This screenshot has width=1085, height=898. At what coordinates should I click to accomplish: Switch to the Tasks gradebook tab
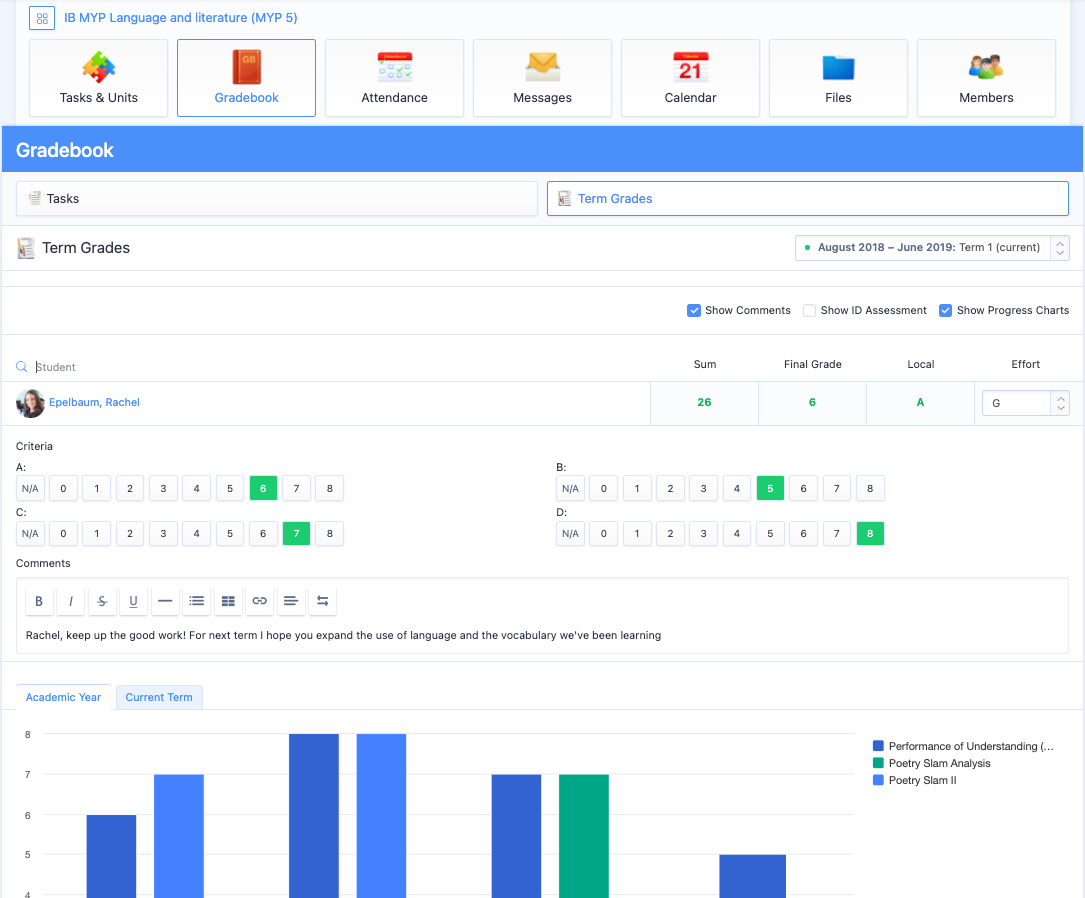(277, 198)
